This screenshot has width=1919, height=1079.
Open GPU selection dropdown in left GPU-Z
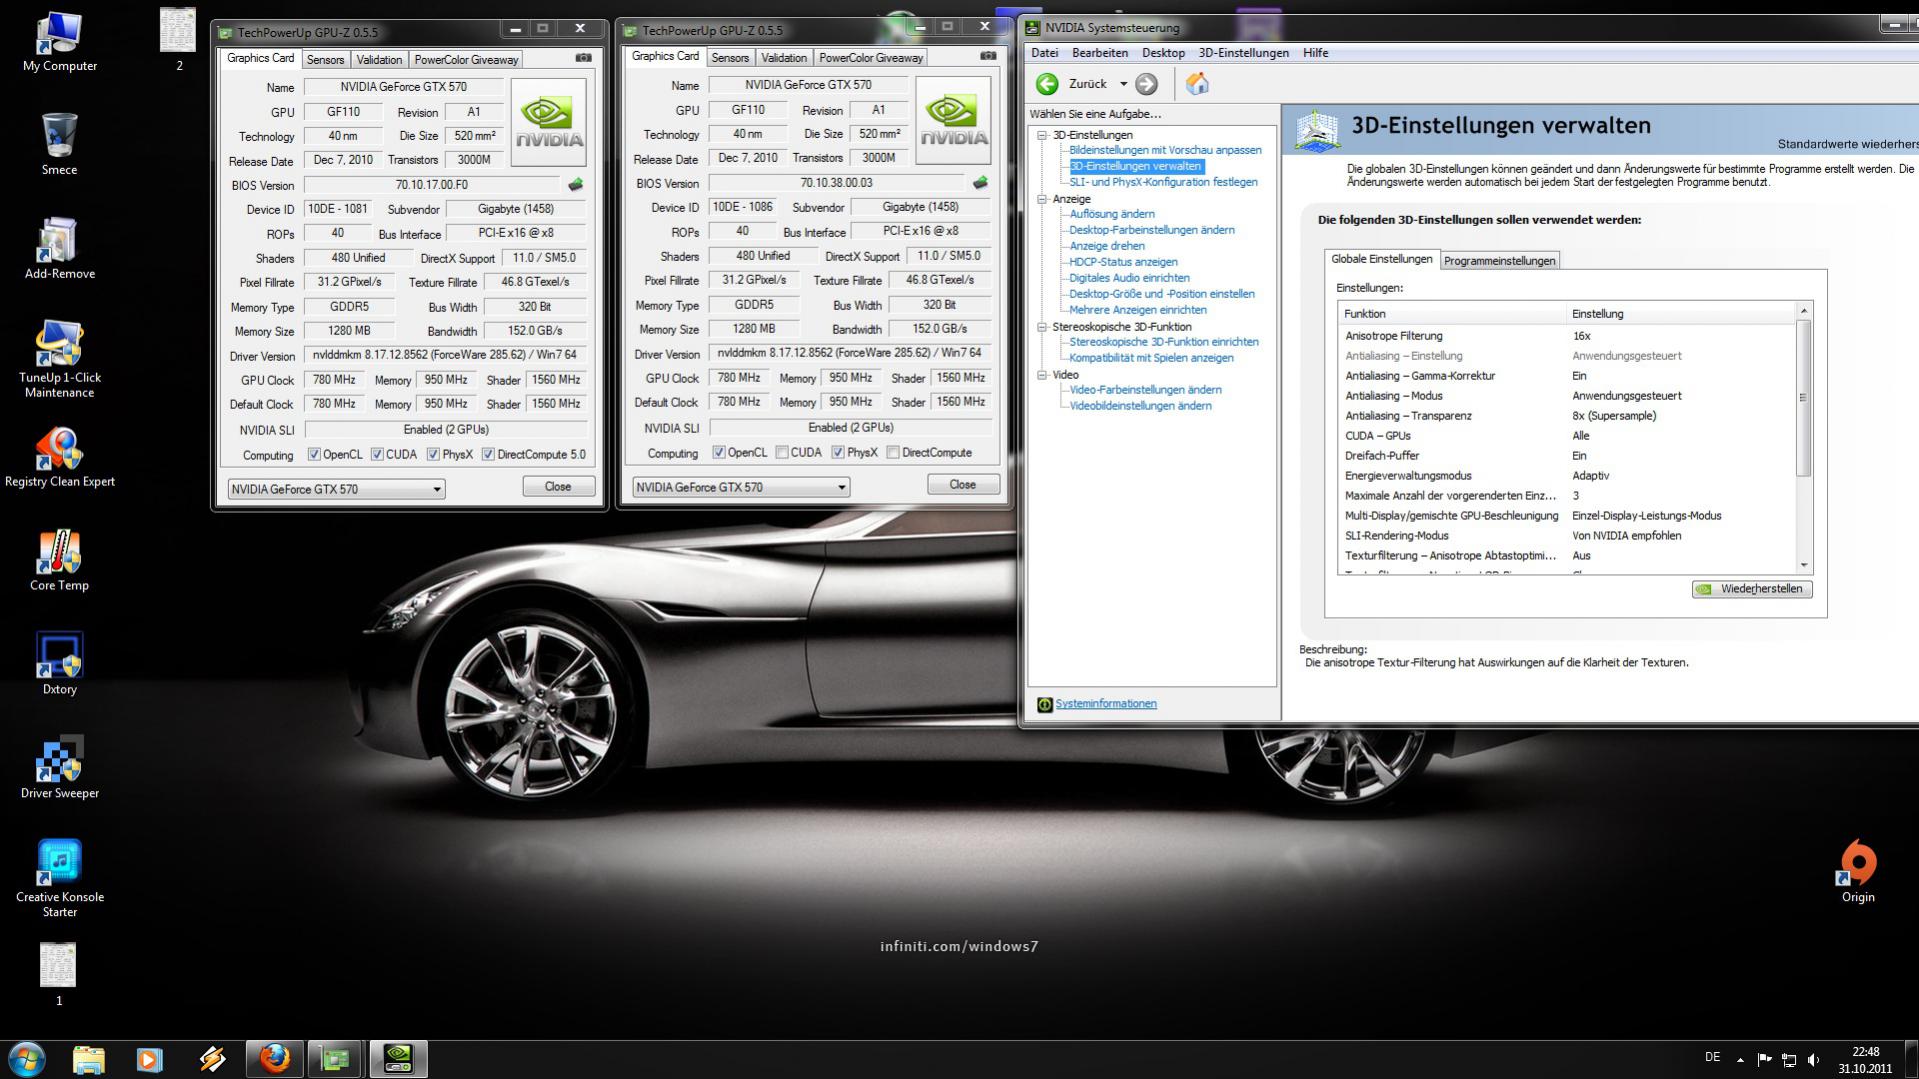(336, 489)
